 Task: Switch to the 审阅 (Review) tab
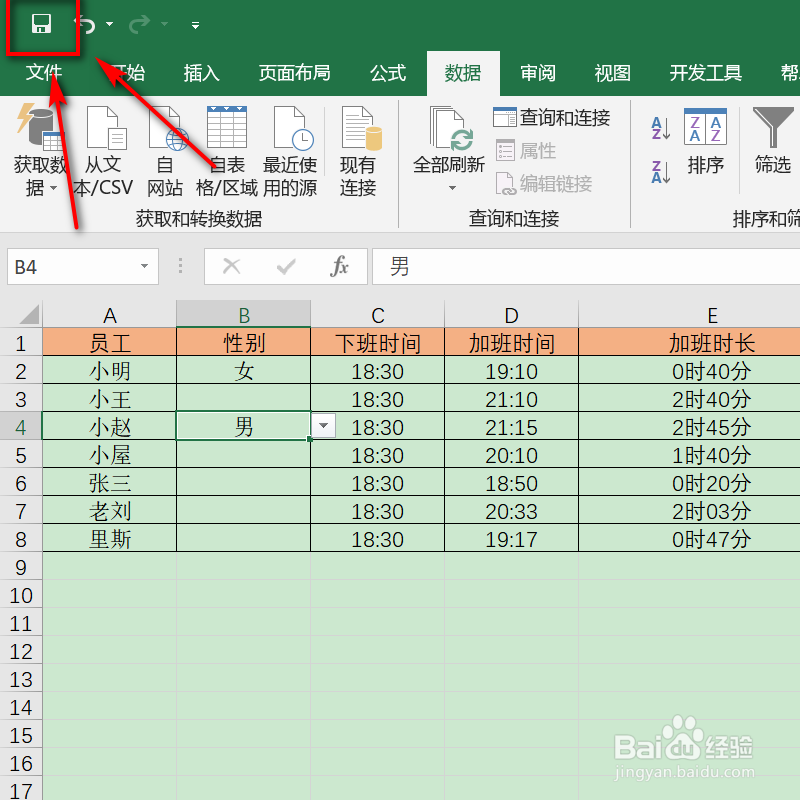537,72
